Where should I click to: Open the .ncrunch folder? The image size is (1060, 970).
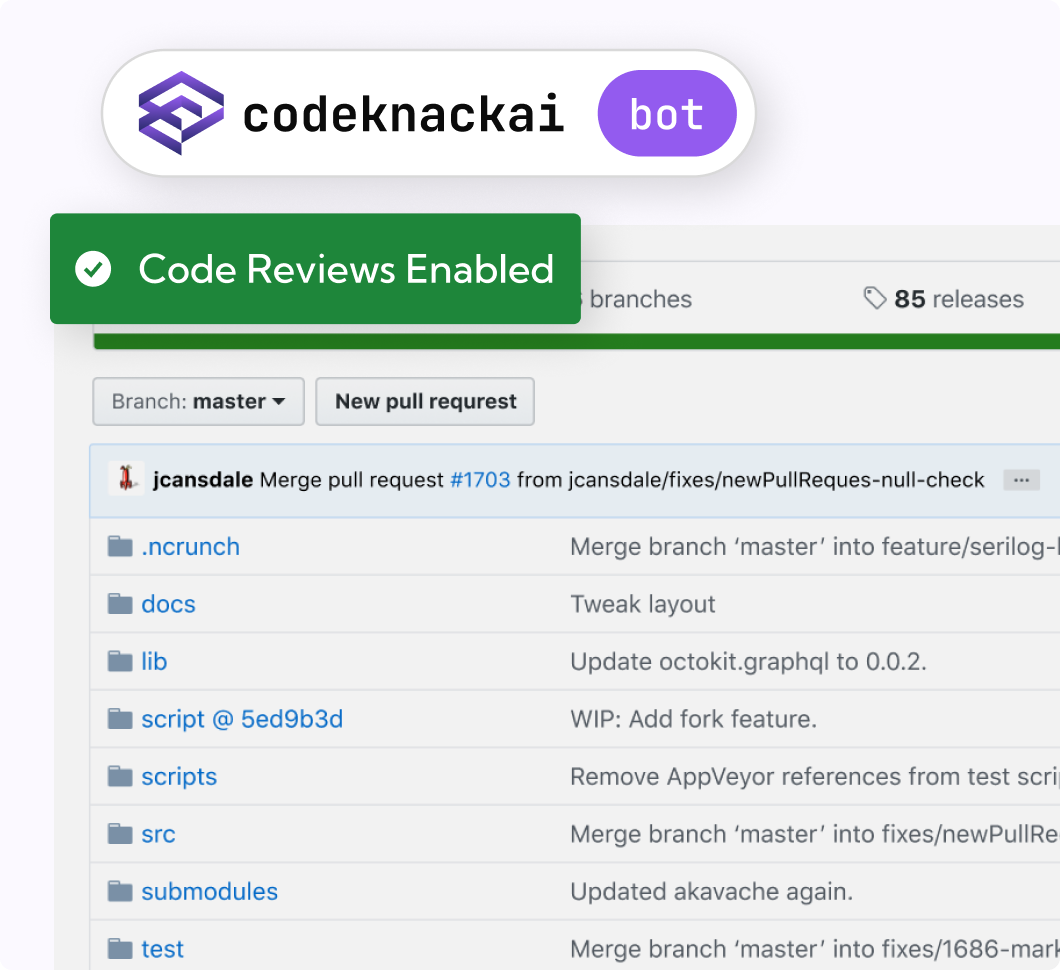click(191, 546)
